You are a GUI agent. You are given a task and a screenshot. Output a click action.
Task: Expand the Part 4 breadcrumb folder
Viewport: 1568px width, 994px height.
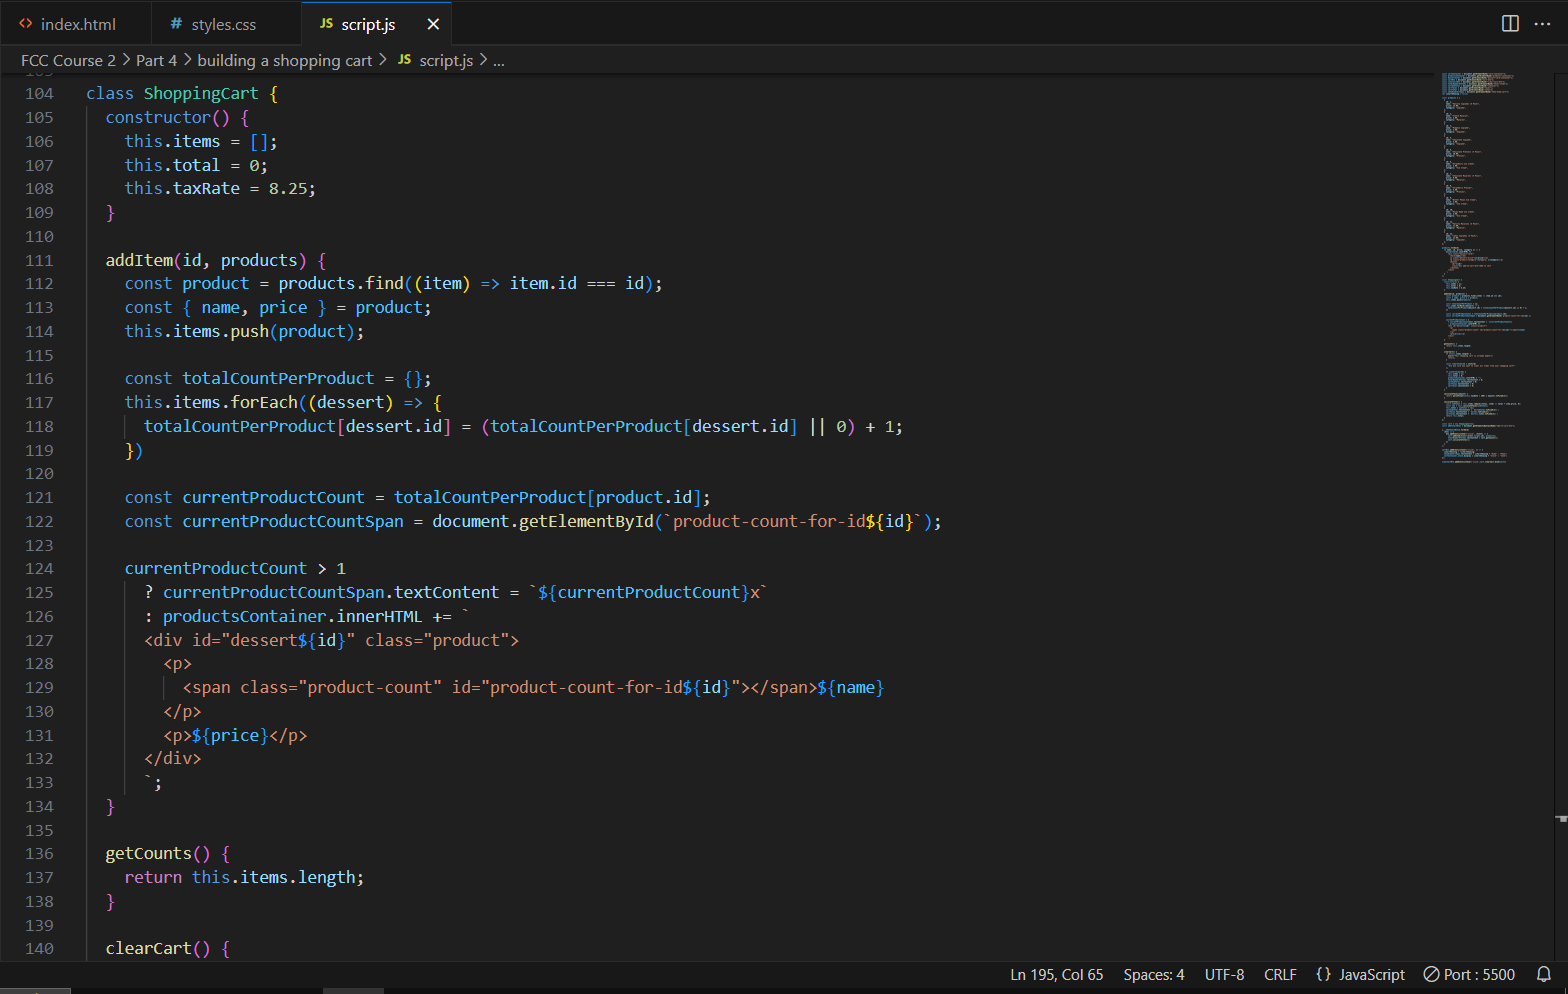(156, 60)
